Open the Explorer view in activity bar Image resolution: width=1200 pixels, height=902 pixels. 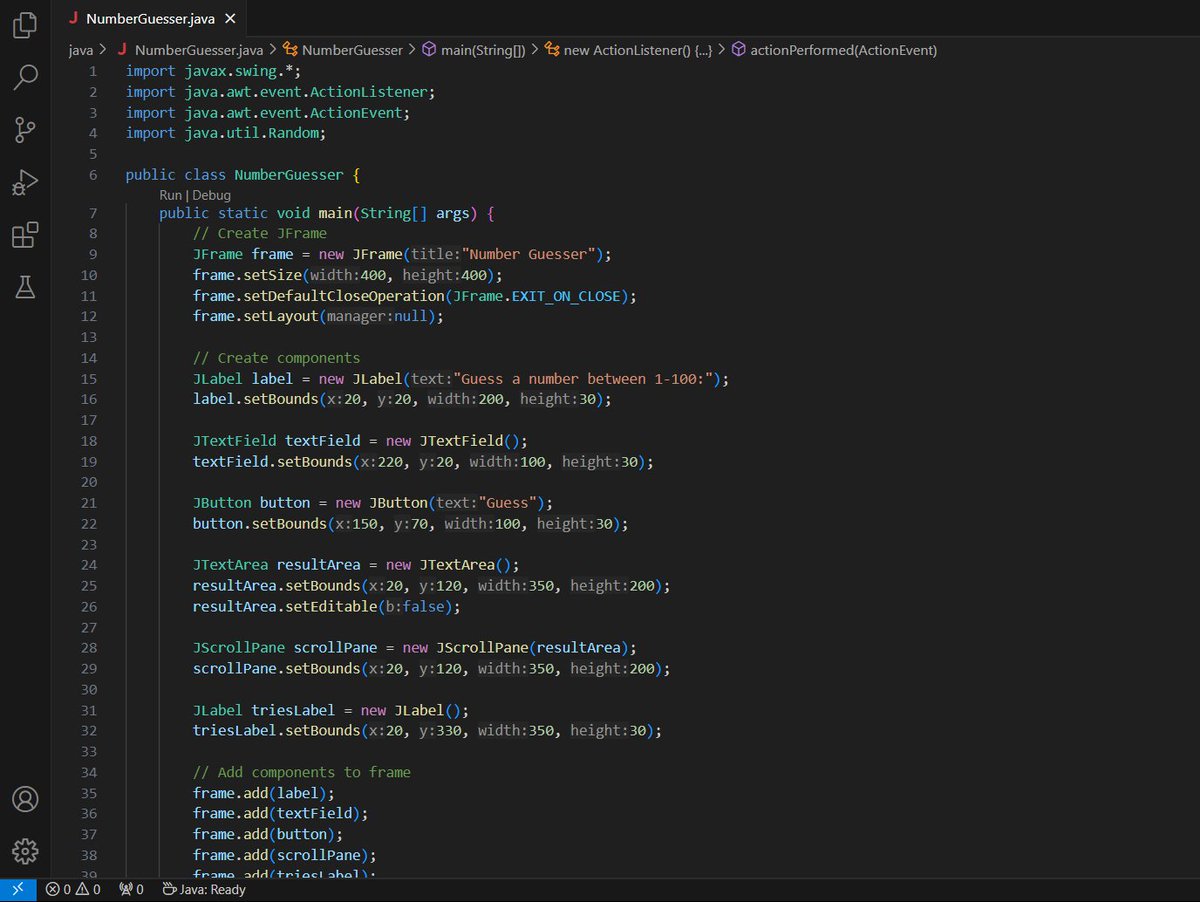(25, 26)
